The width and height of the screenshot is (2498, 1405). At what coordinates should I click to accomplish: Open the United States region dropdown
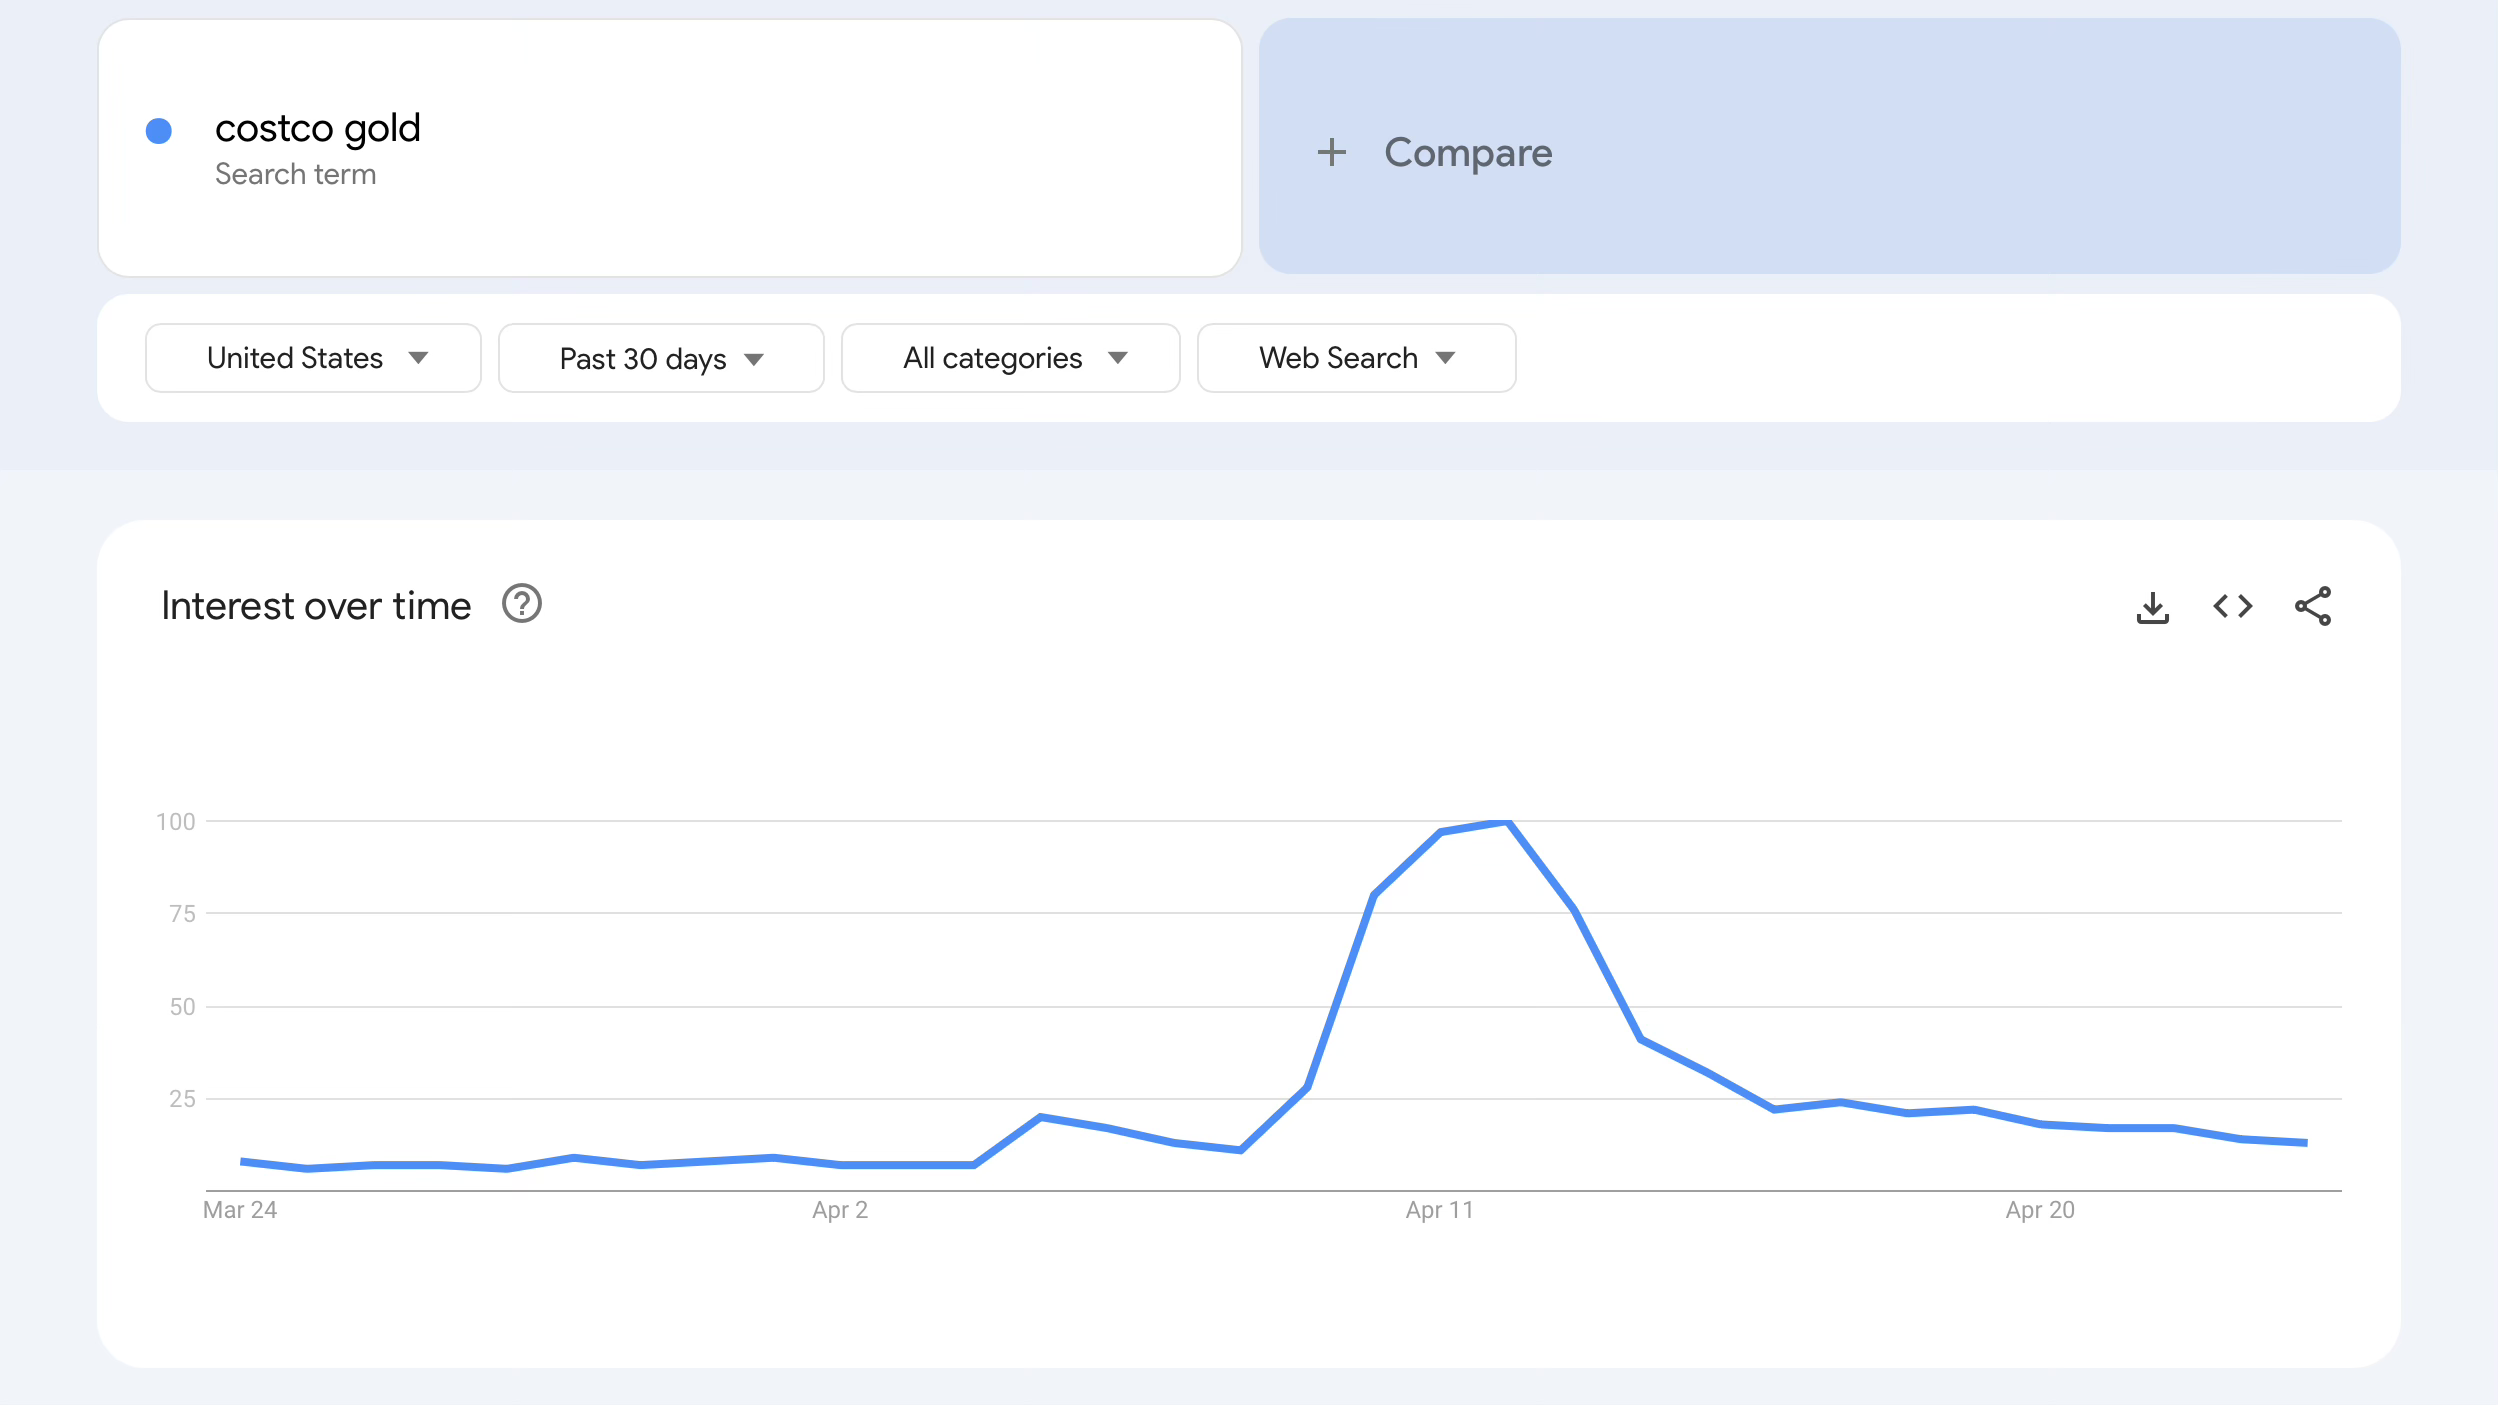[313, 358]
